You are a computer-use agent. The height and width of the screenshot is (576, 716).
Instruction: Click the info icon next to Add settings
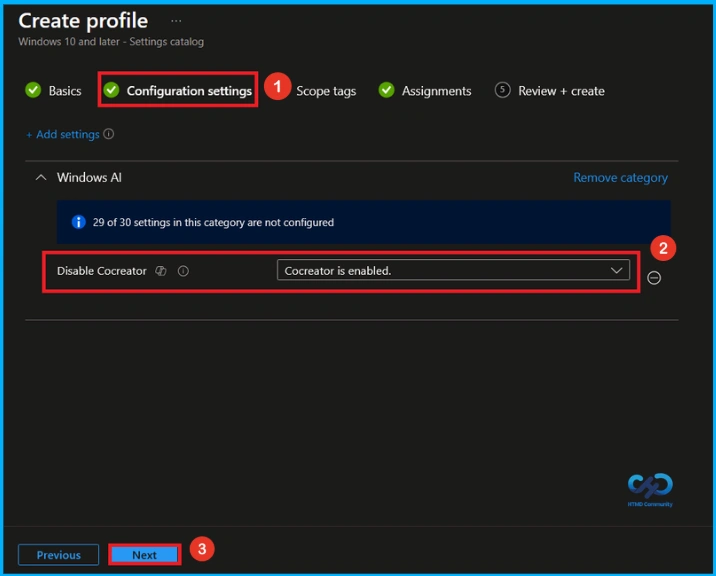pyautogui.click(x=109, y=134)
